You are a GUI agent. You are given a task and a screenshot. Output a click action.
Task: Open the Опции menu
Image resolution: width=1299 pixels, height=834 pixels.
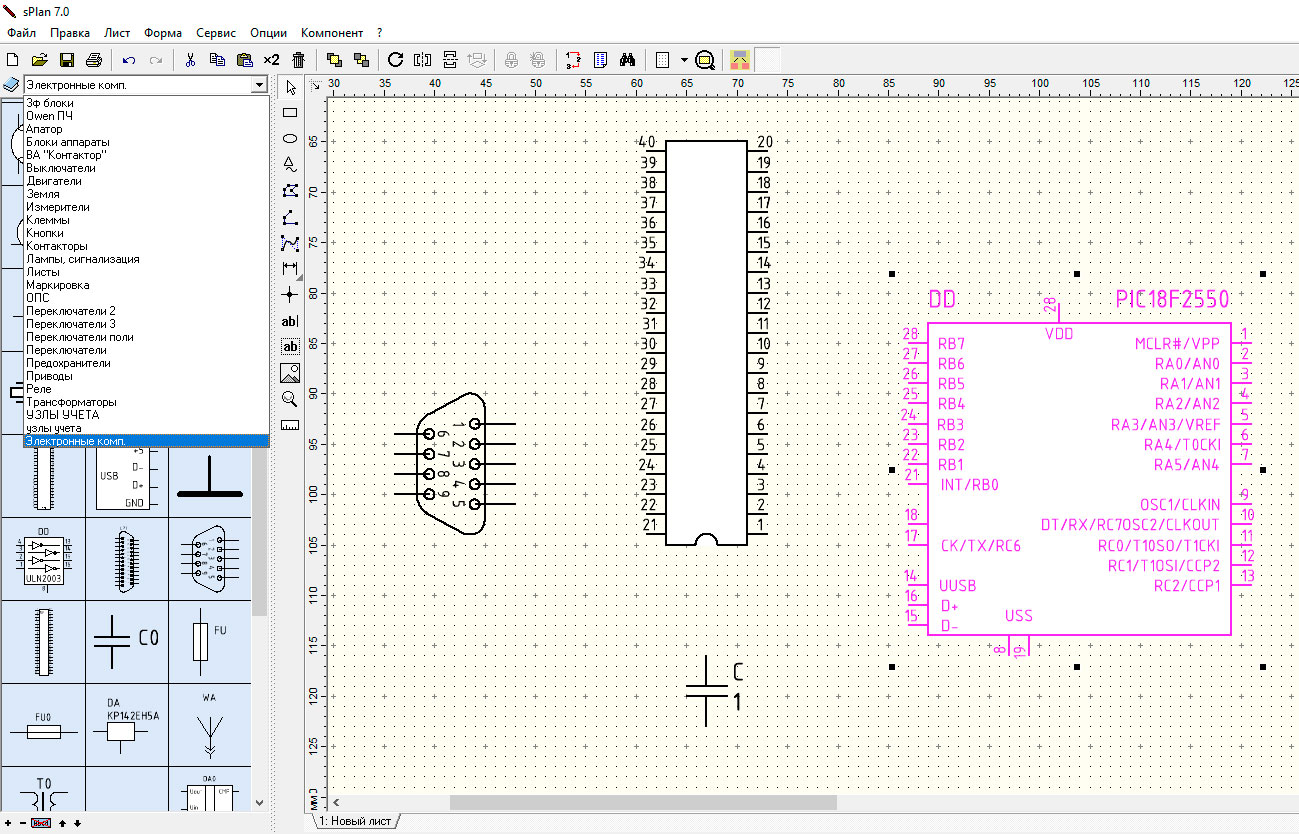point(268,33)
